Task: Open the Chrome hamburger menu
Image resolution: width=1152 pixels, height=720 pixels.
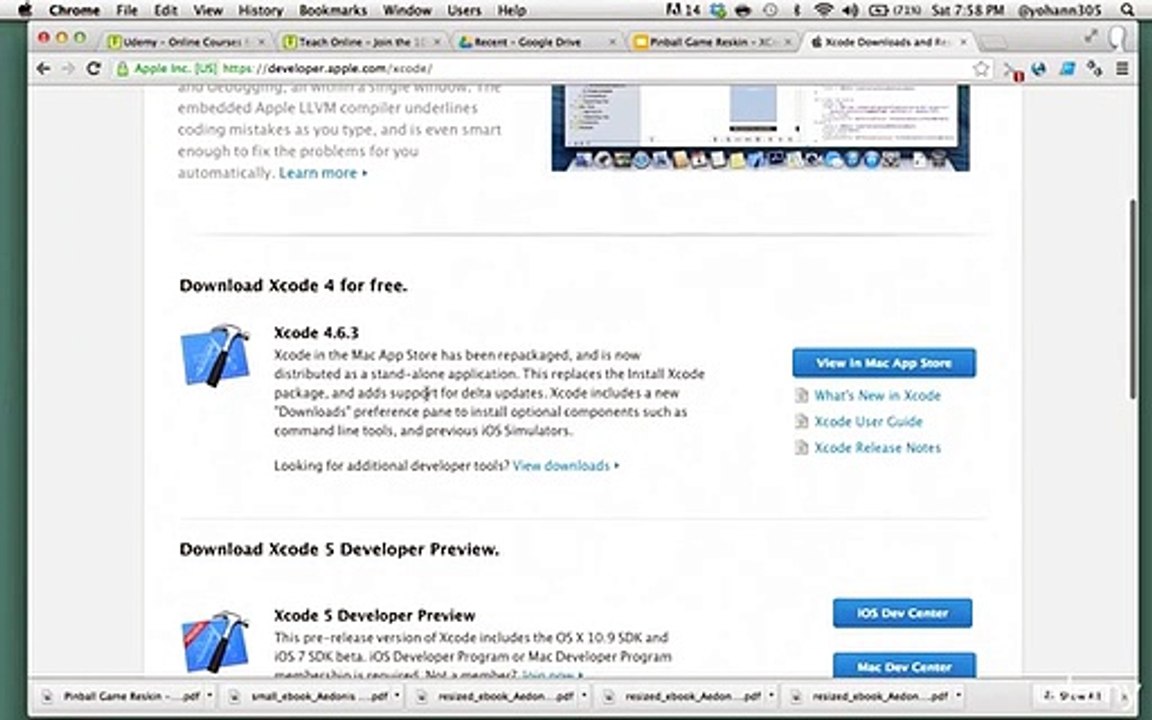Action: click(x=1122, y=68)
